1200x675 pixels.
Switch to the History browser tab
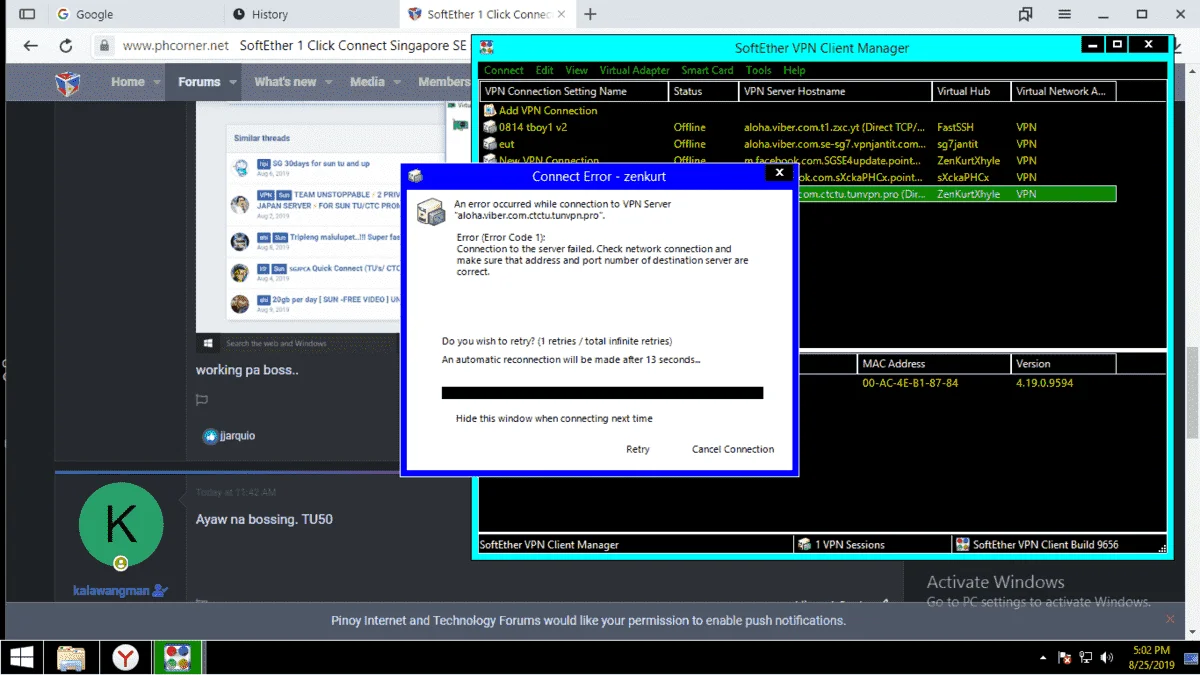click(310, 14)
